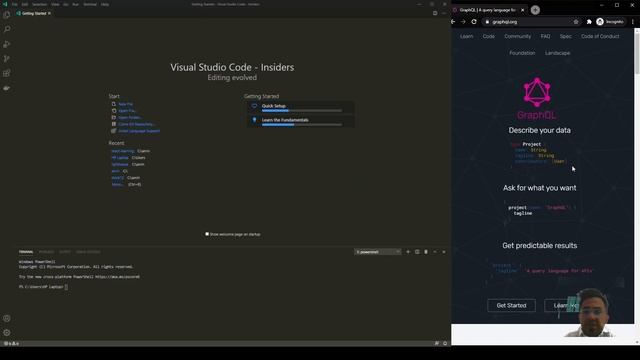Open errors and warnings in status bar
640x360 pixels.
click(x=11, y=343)
